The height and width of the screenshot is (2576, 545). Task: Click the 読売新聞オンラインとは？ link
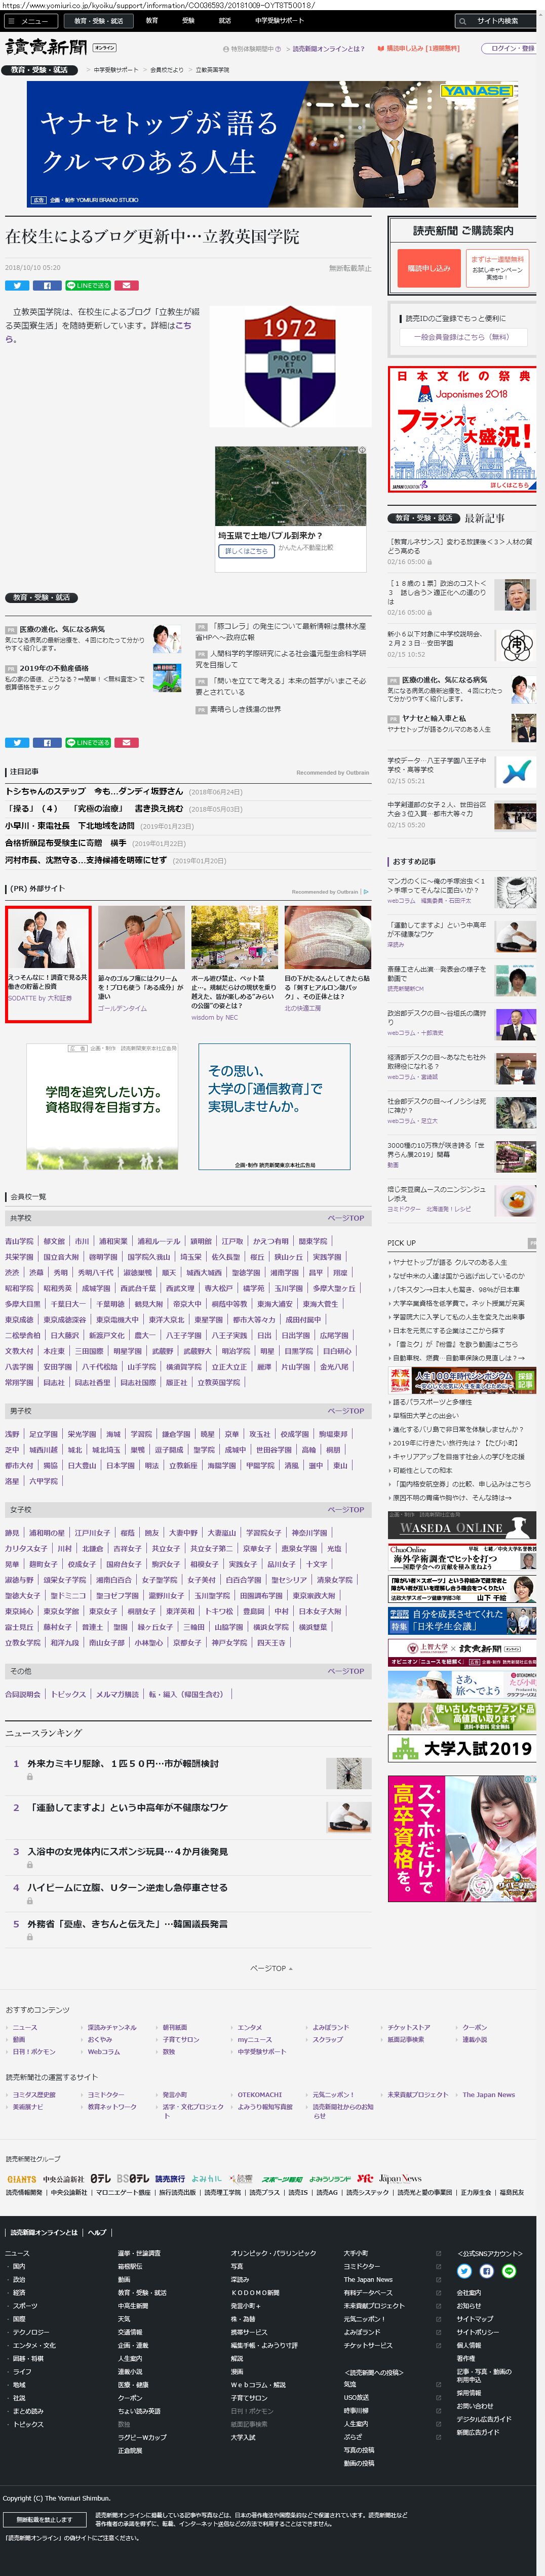[328, 49]
